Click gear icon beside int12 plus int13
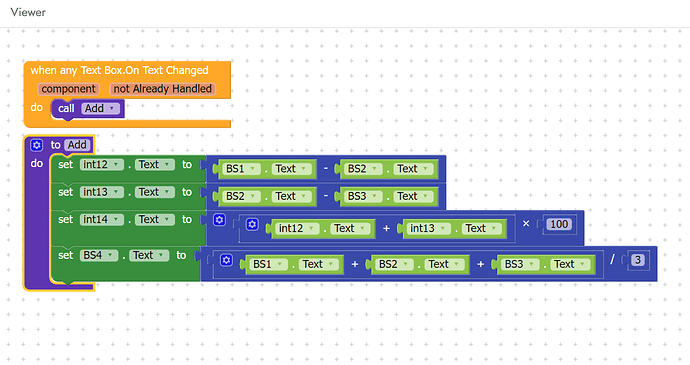The image size is (690, 365). tap(252, 225)
